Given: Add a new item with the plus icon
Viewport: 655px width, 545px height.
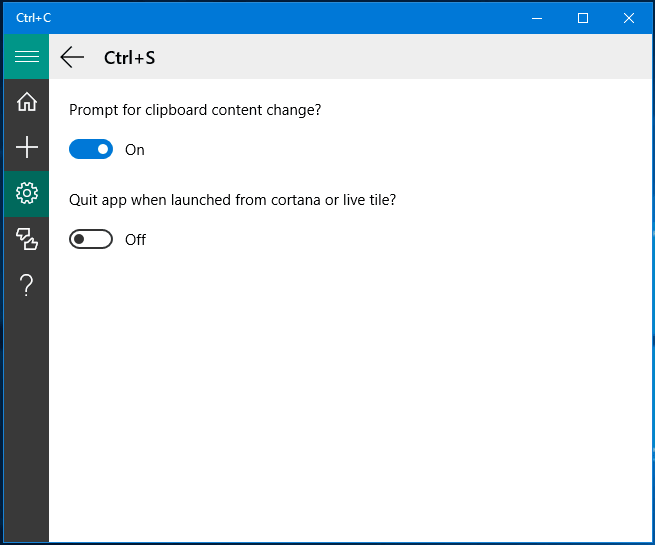Looking at the screenshot, I should pos(27,147).
